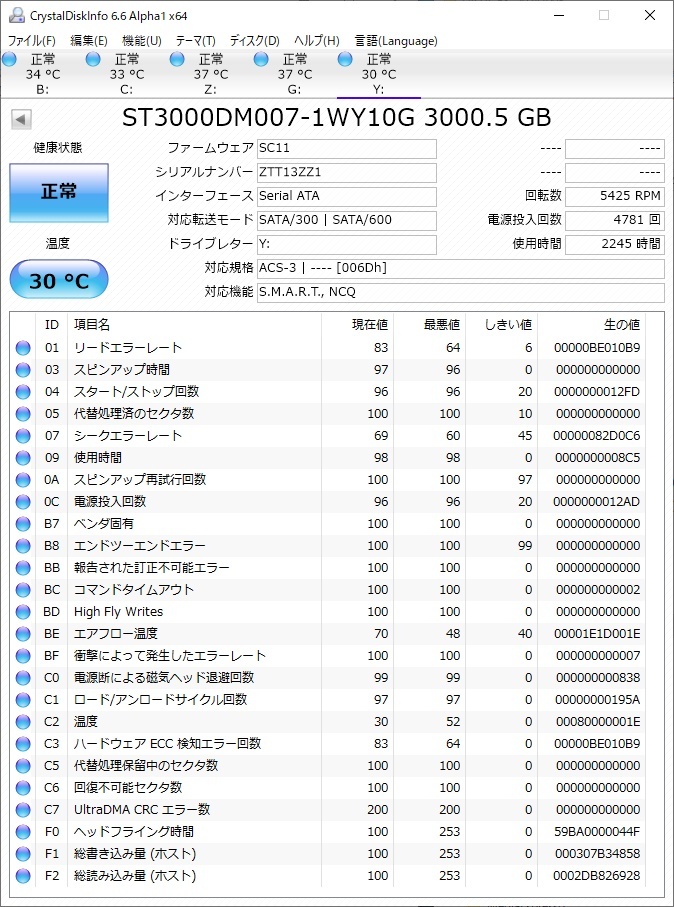The height and width of the screenshot is (907, 674).
Task: Click status orb for ID BE エアフロー温度
Action: click(23, 633)
